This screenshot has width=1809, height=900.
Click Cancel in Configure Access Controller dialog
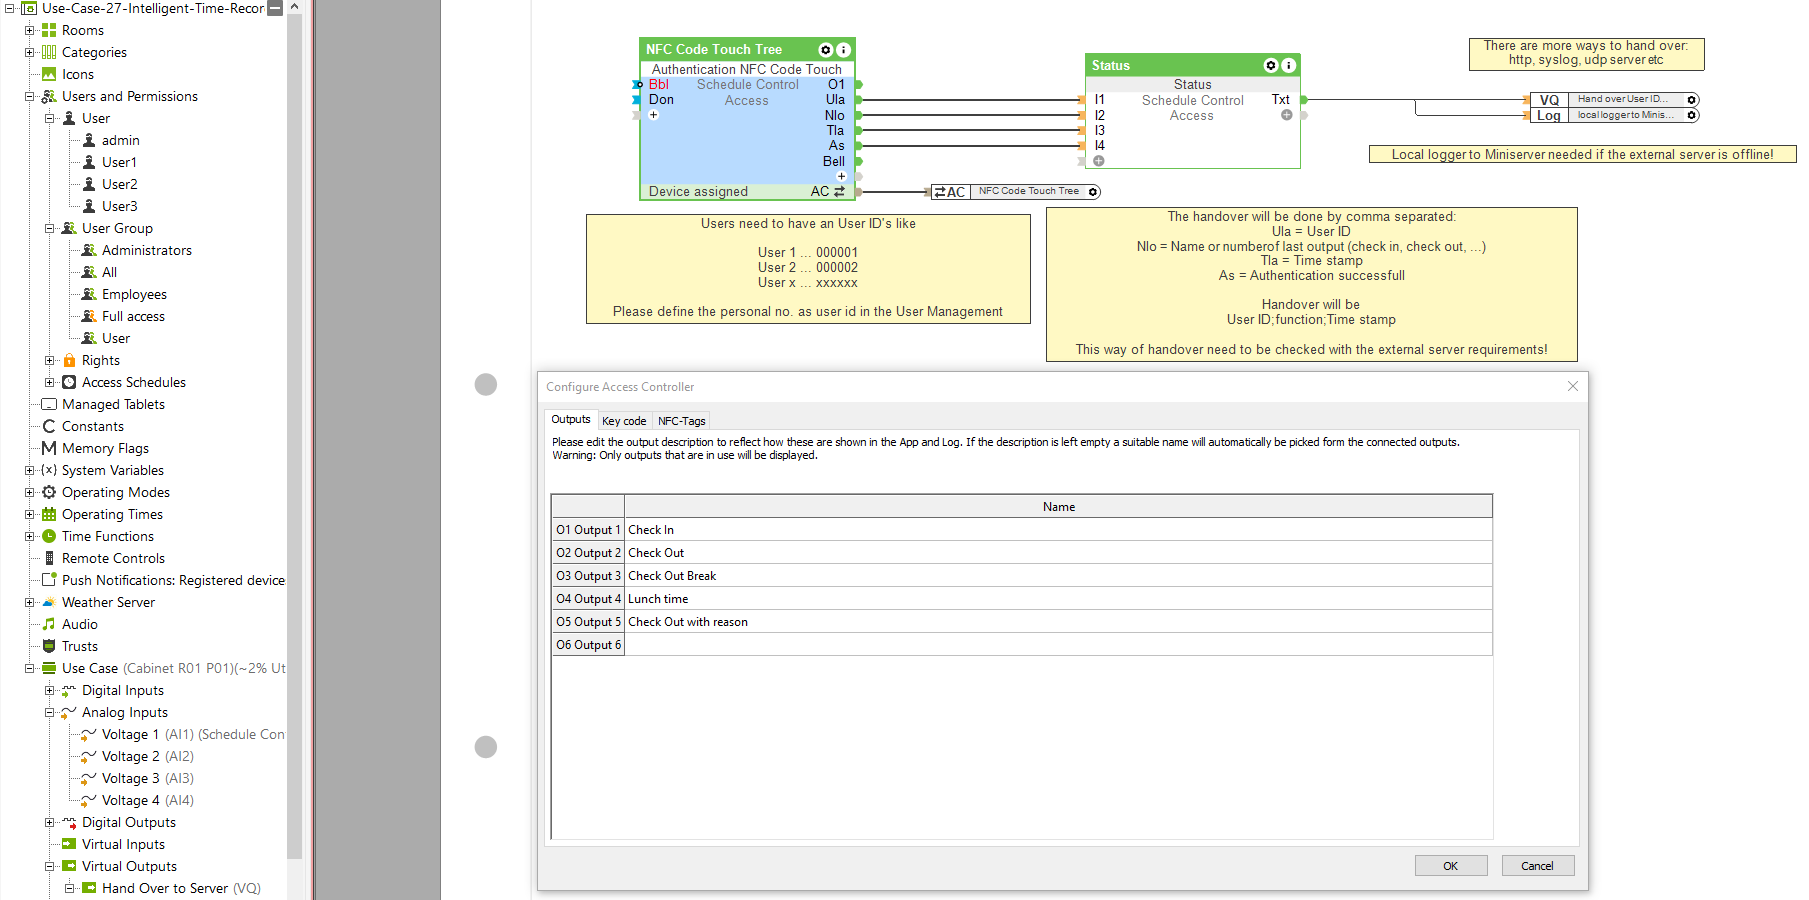(1537, 866)
